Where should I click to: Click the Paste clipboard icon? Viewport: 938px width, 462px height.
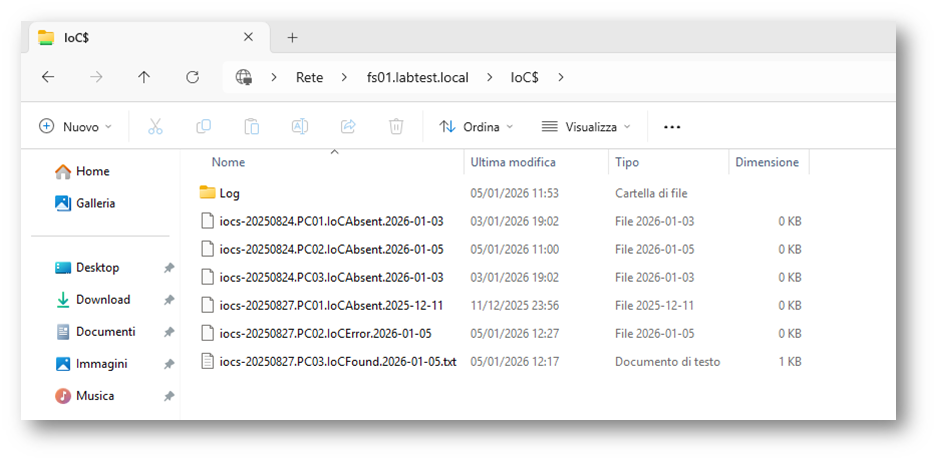251,127
